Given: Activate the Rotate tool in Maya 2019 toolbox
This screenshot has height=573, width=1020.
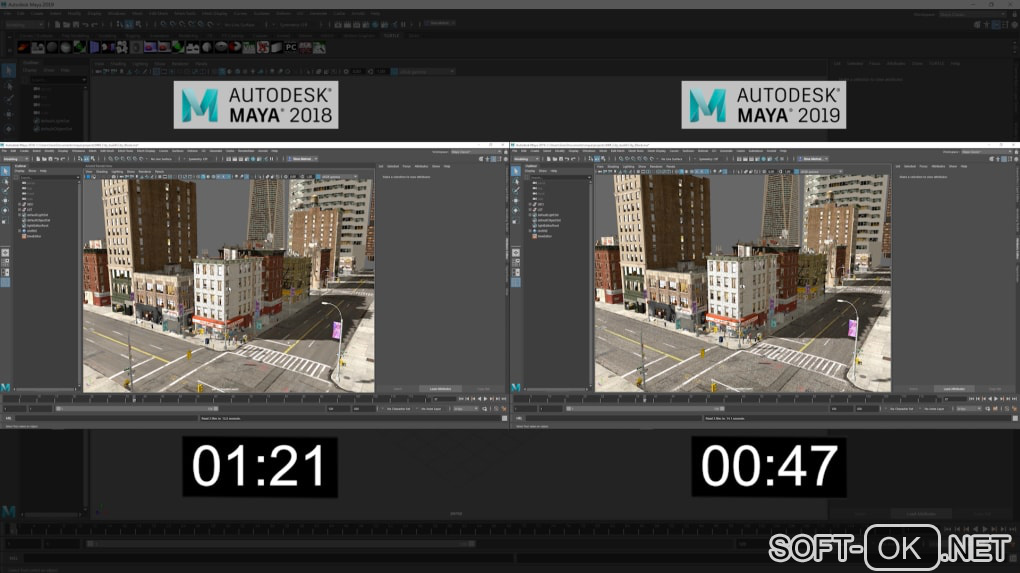Looking at the screenshot, I should coord(516,210).
